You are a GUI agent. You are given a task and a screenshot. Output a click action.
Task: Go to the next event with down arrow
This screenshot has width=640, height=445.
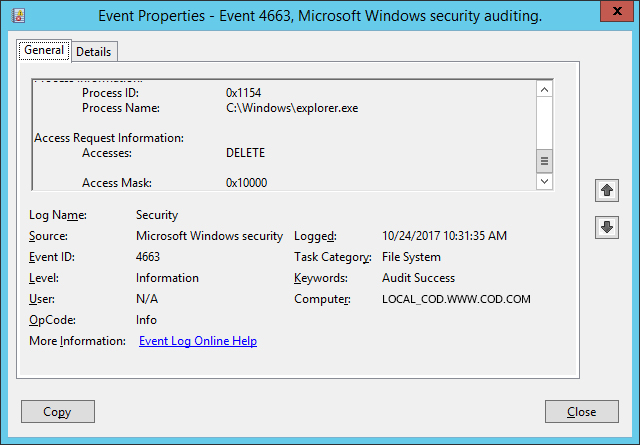pyautogui.click(x=607, y=227)
